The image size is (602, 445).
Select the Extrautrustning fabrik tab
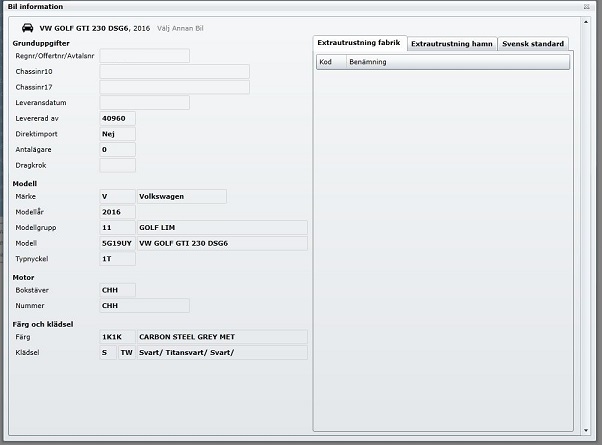(x=359, y=43)
